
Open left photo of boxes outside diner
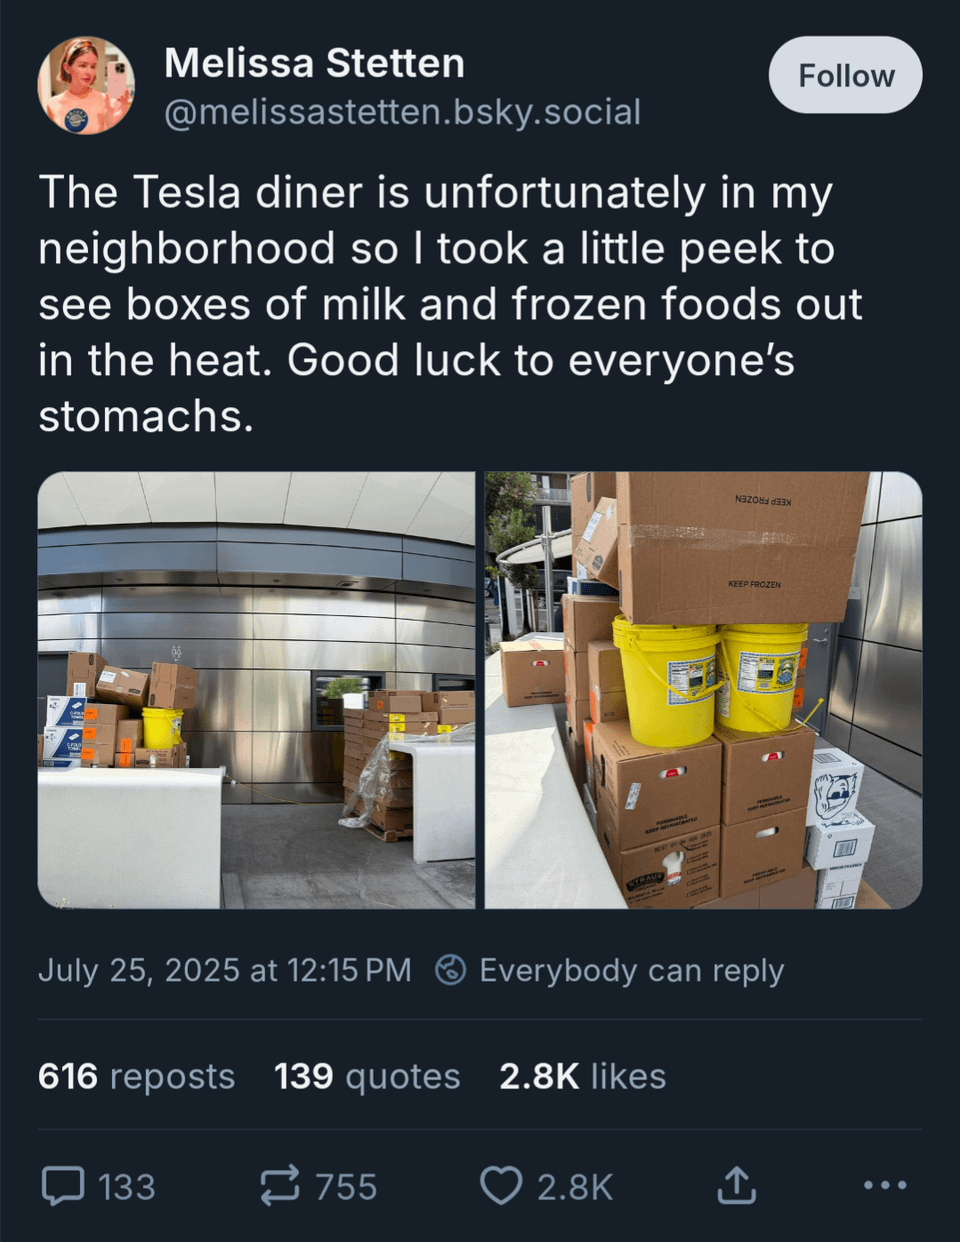point(256,690)
